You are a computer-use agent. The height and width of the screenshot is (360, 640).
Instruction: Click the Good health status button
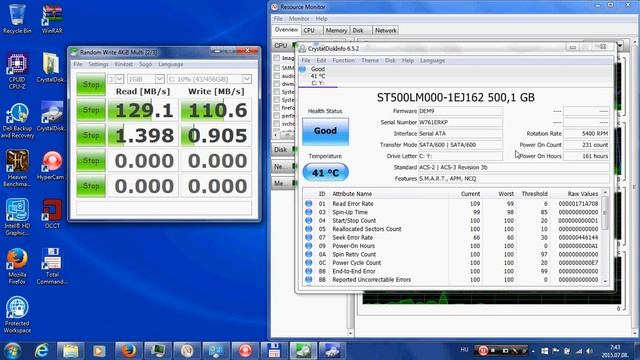click(x=325, y=131)
